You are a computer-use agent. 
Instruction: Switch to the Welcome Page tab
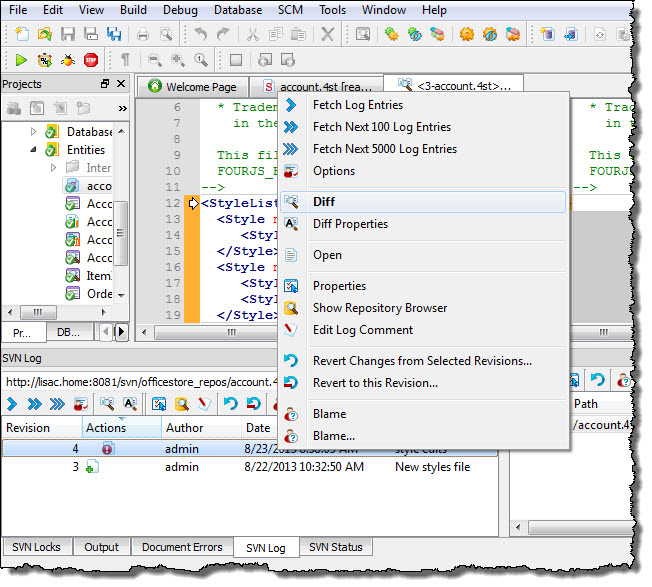pyautogui.click(x=193, y=87)
